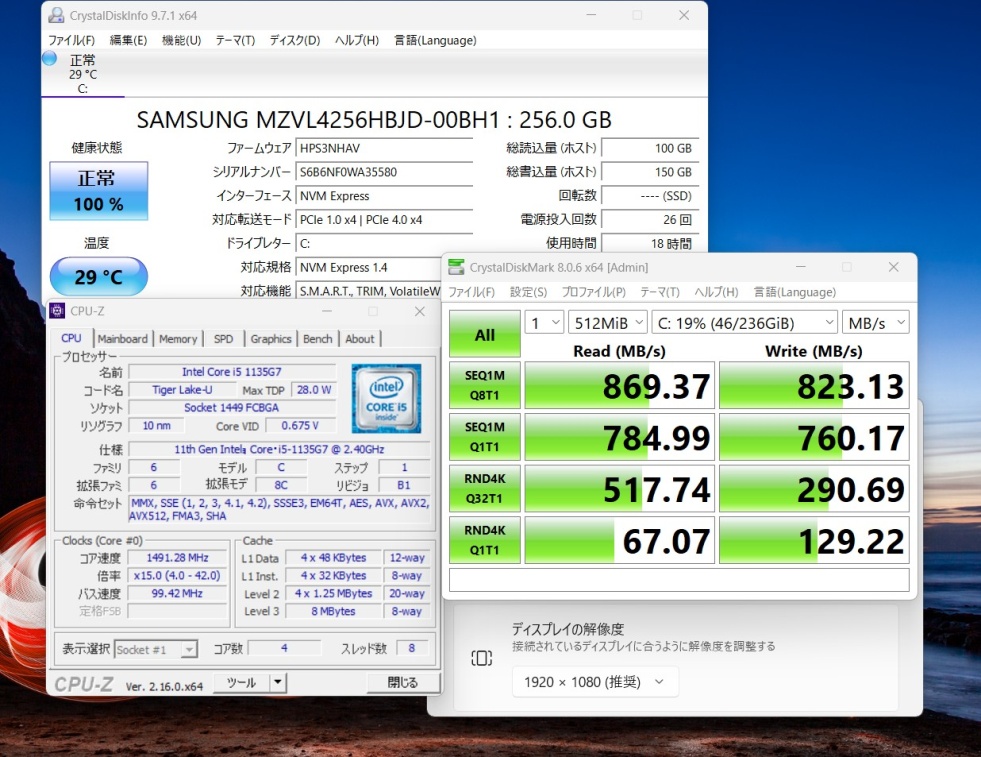This screenshot has height=757, width=981.
Task: Open 言語(Language) menu in CrystalDiskInfo
Action: click(435, 40)
